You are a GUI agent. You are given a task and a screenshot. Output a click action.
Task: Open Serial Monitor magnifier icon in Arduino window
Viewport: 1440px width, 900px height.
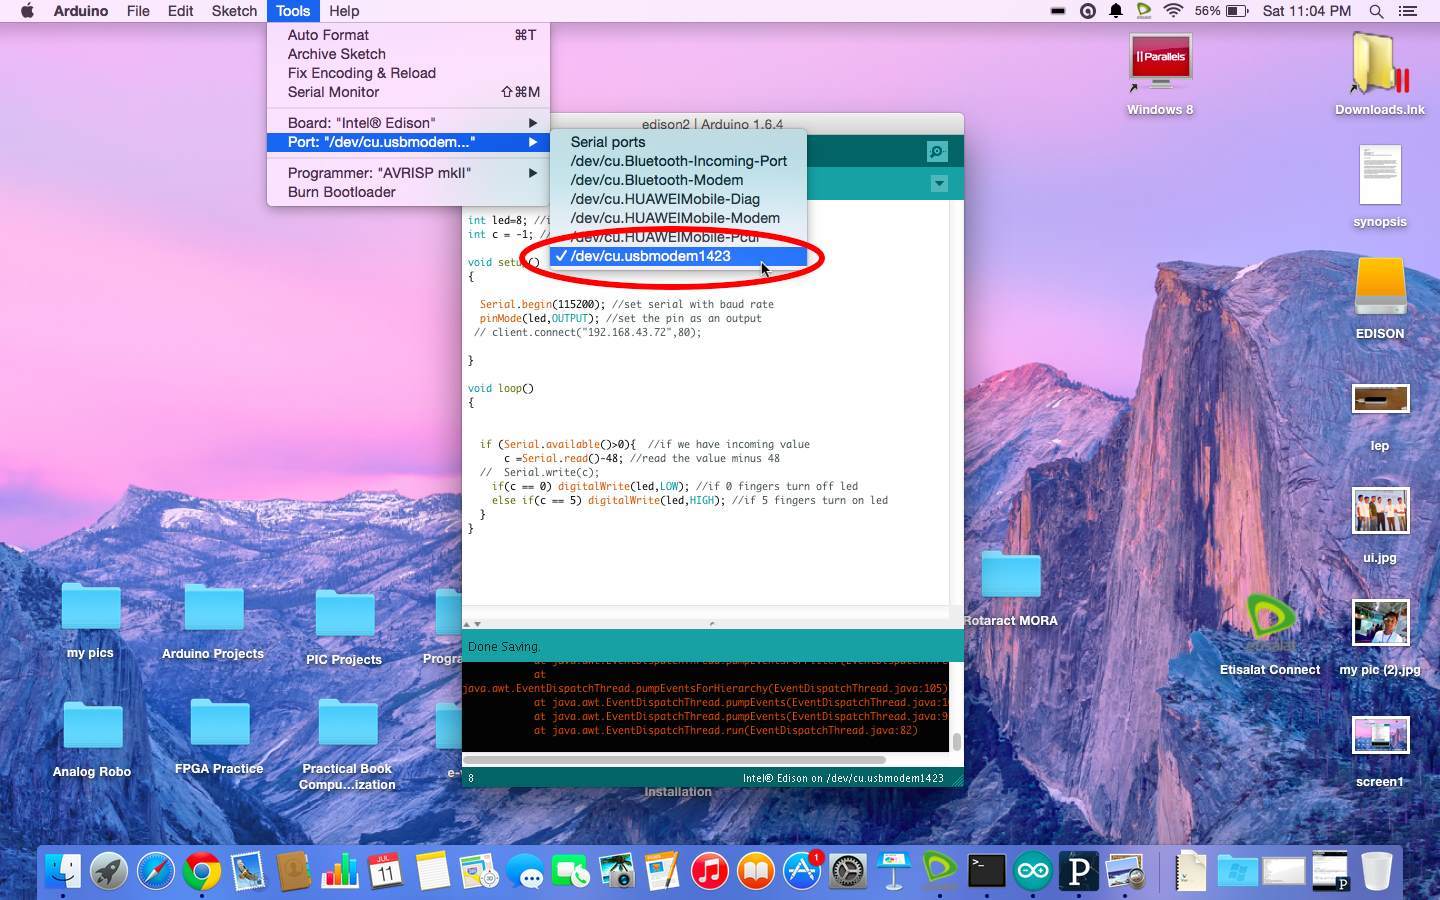(x=937, y=152)
